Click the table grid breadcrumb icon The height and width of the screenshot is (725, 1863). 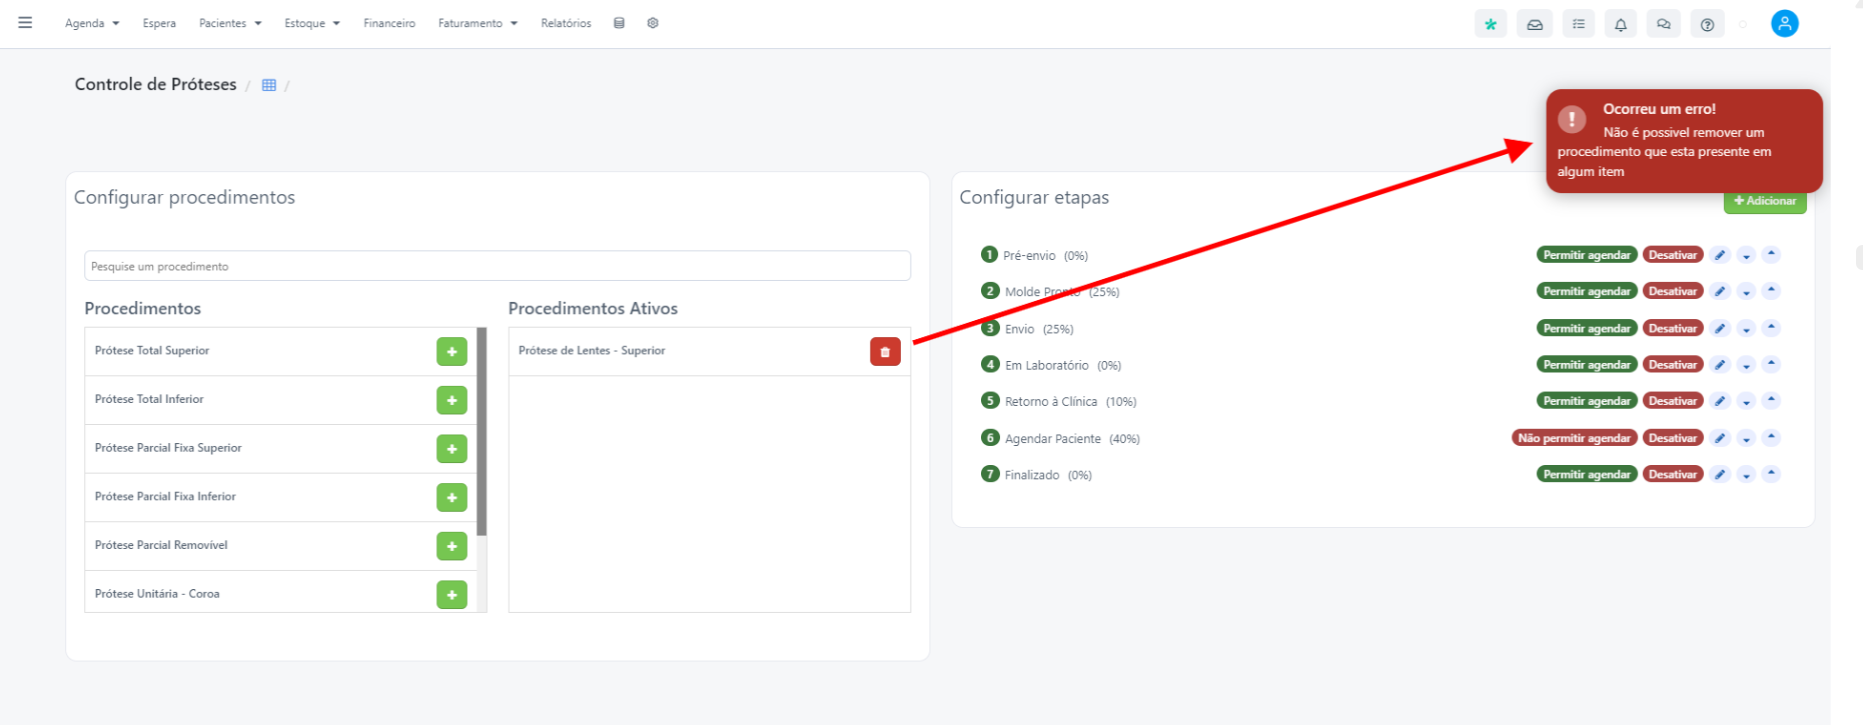click(x=269, y=85)
